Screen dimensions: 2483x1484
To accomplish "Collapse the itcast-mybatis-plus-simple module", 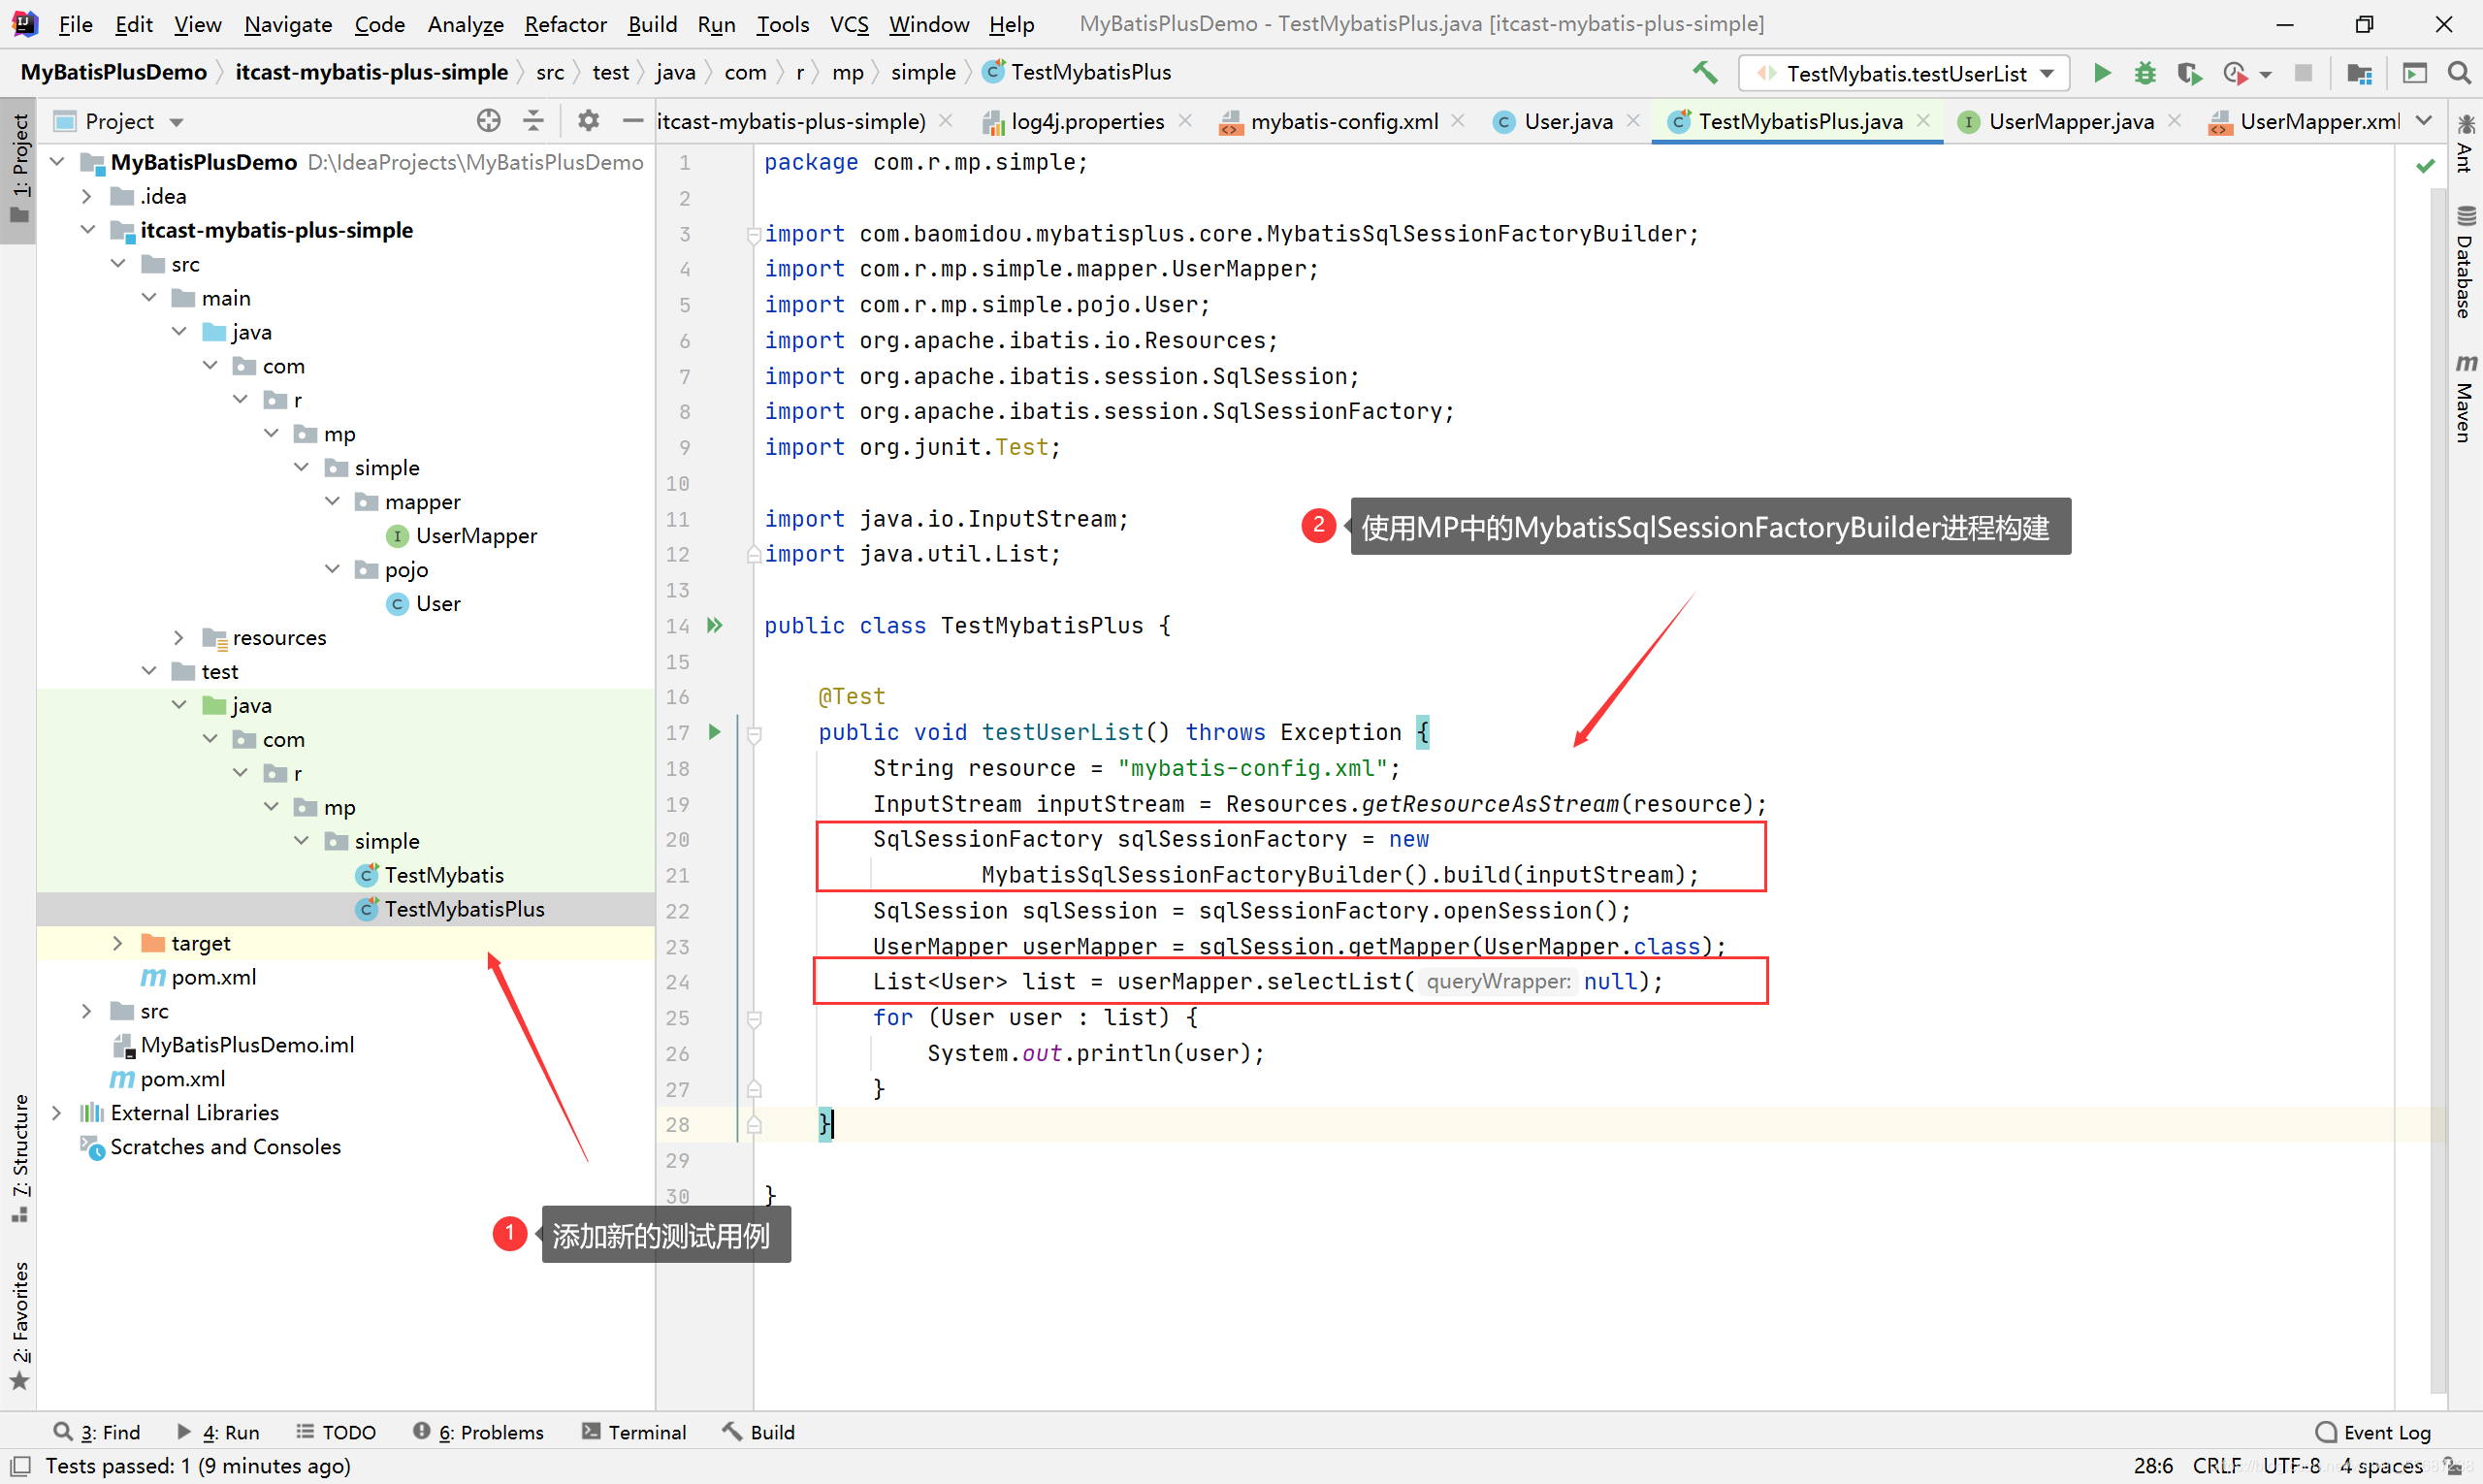I will coord(87,230).
